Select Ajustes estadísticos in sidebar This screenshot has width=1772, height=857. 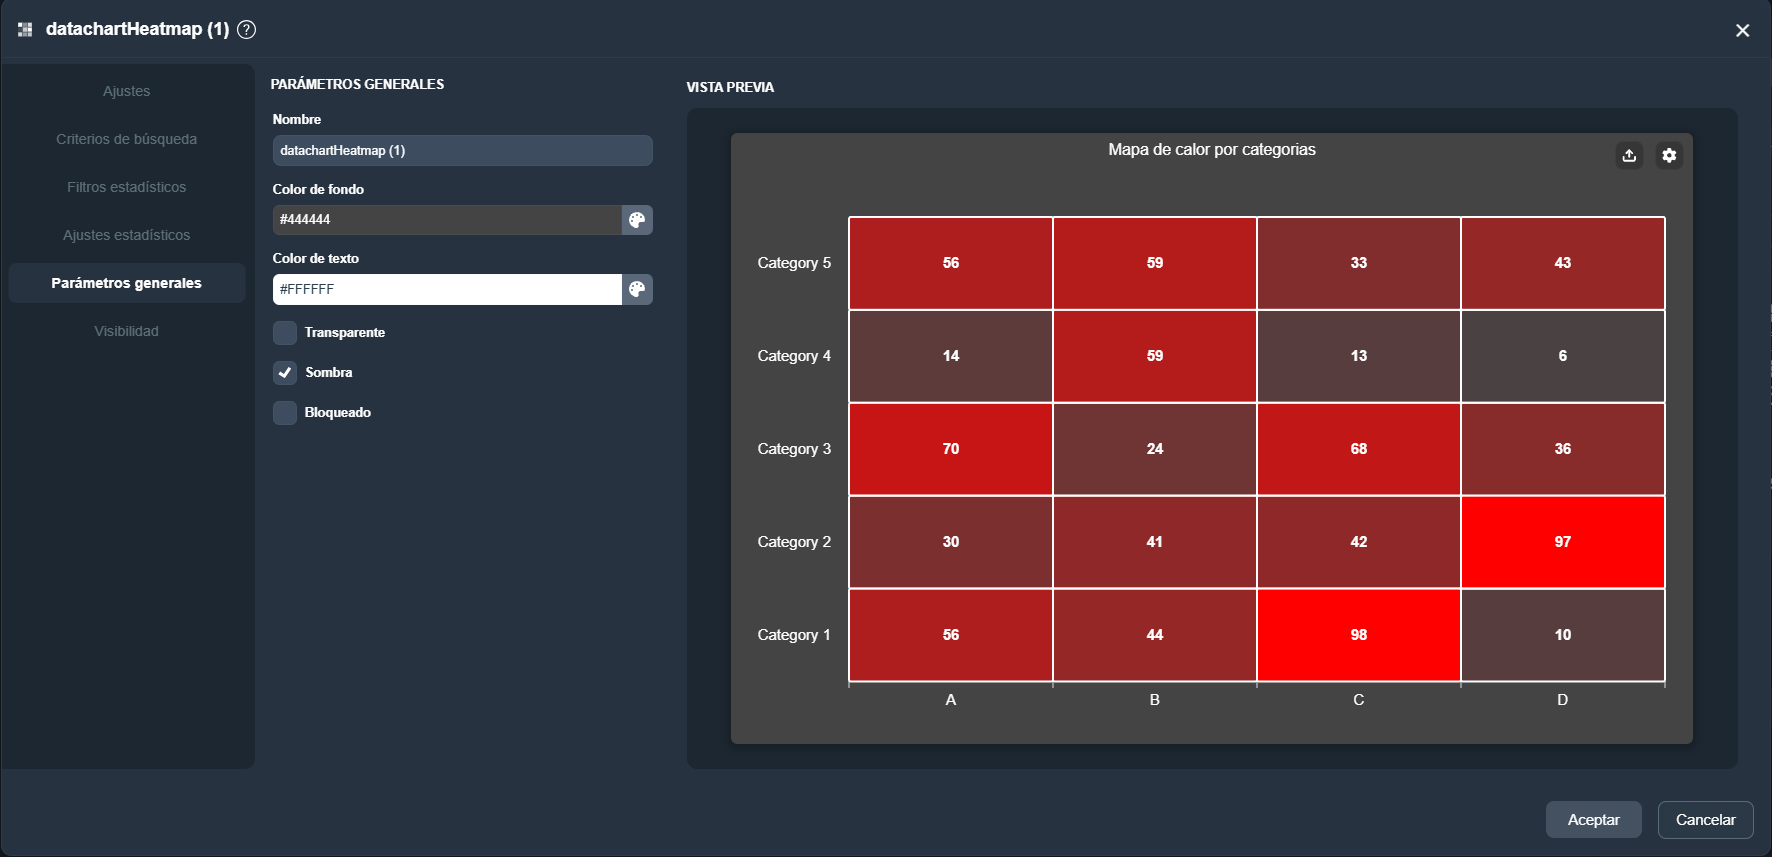point(127,235)
